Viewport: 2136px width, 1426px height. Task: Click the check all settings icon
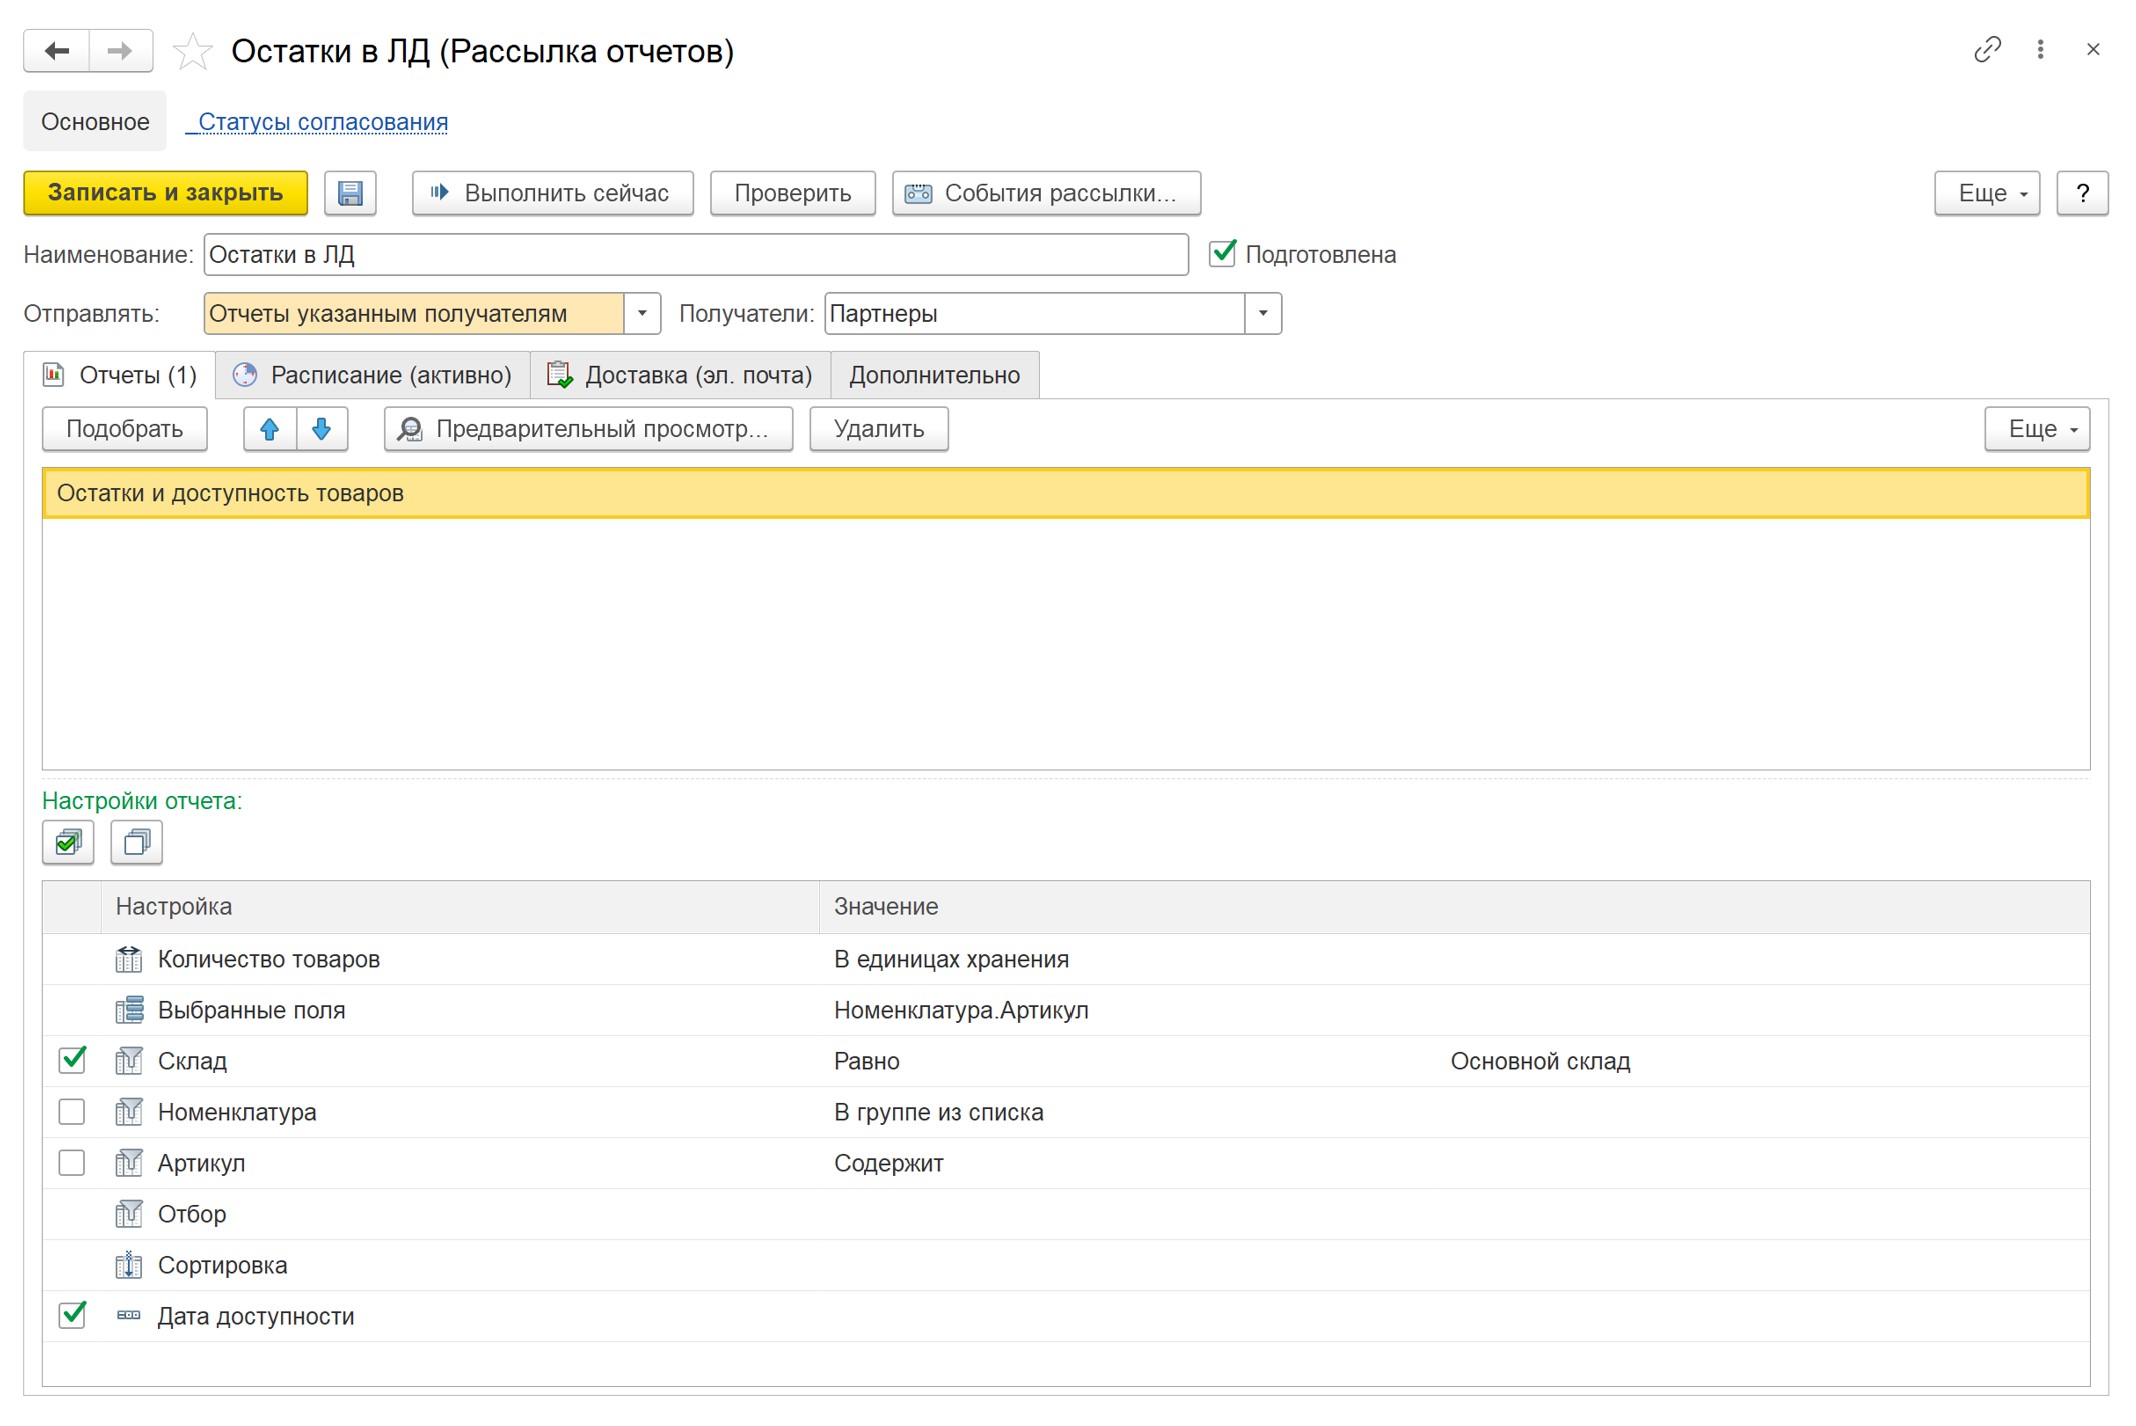68,842
